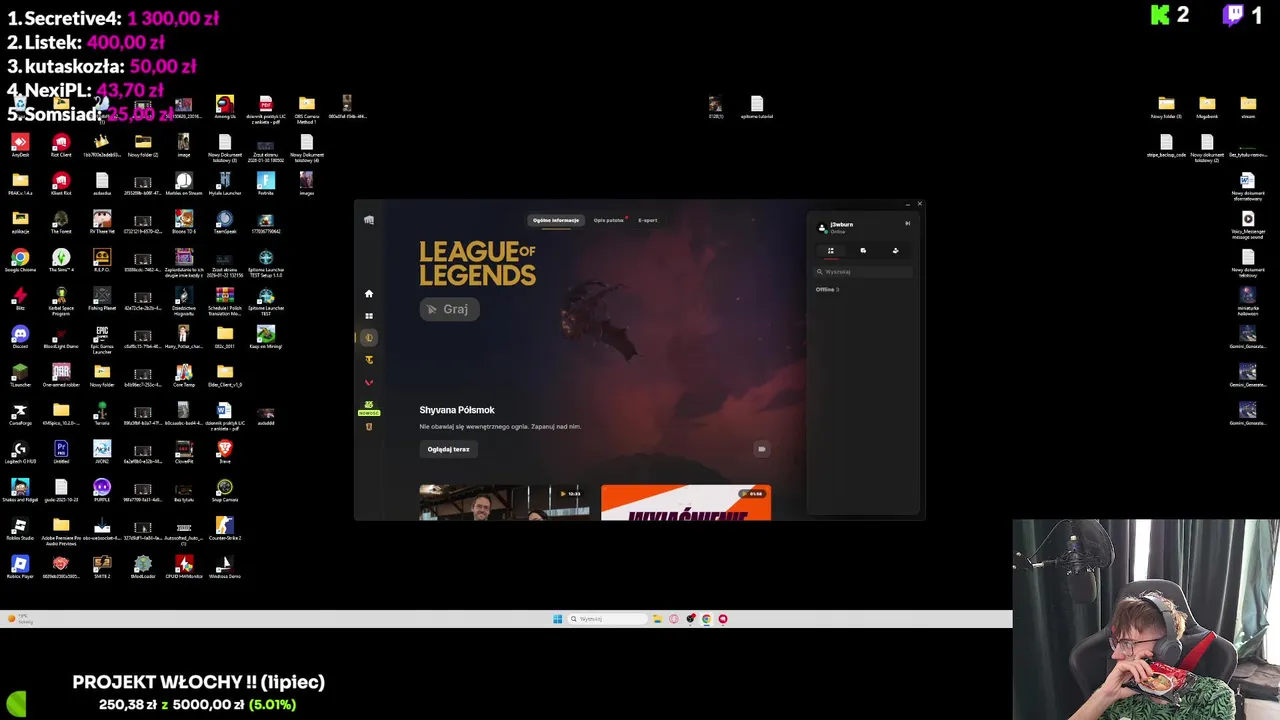
Task: Collapse the social panel arrow icon
Action: tap(907, 224)
